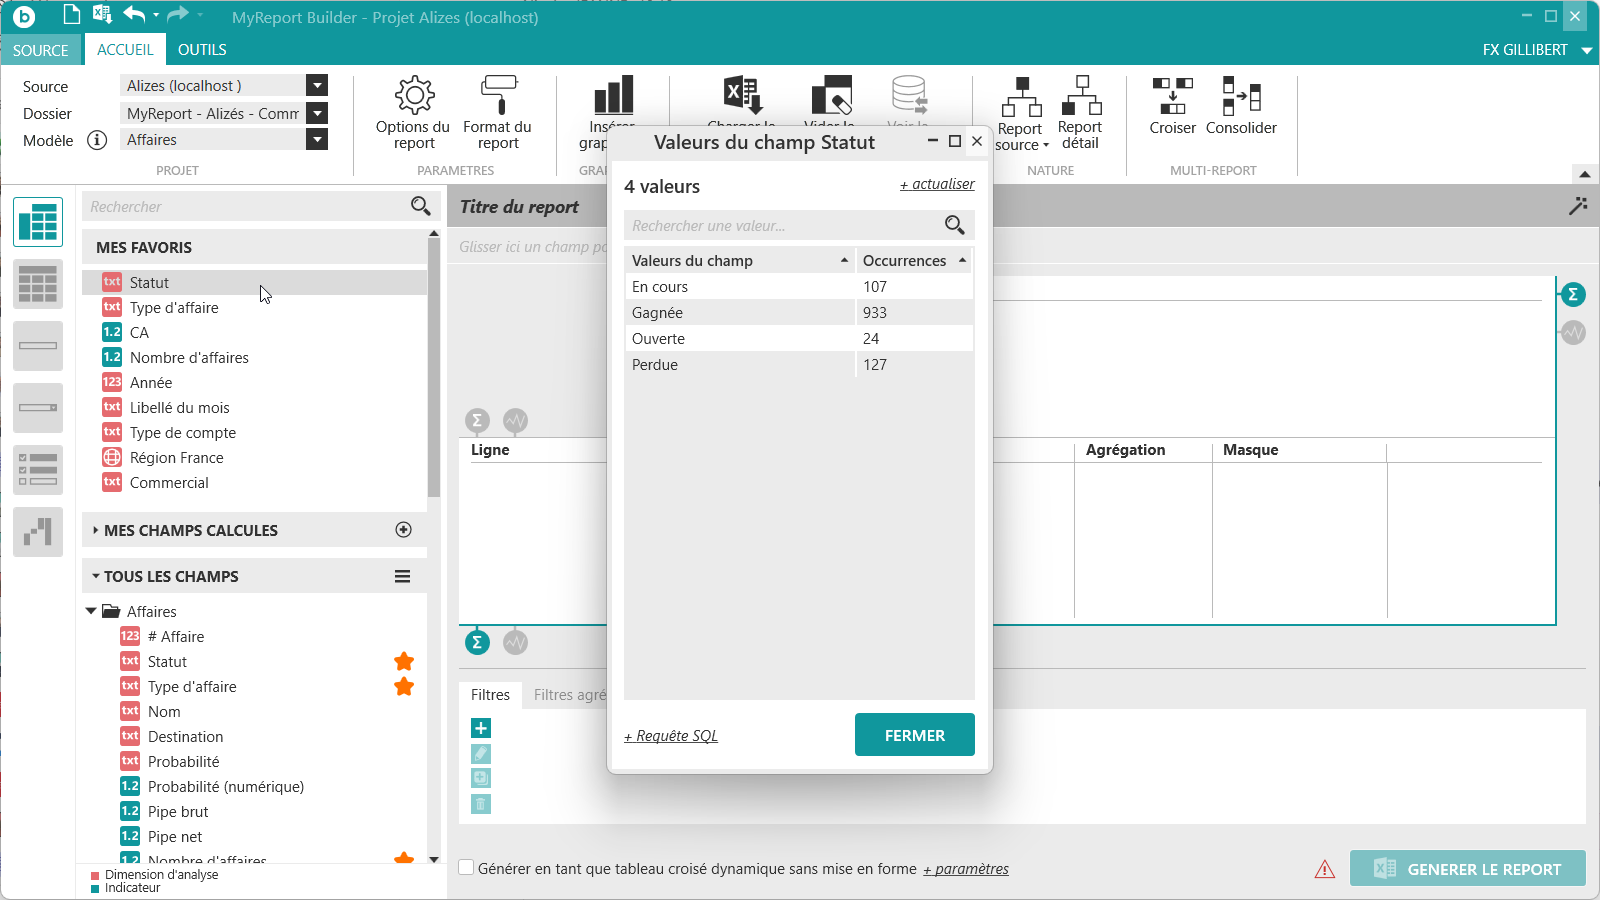Viewport: 1600px width, 900px height.
Task: Collapse the Affaires folder tree
Action: (91, 611)
